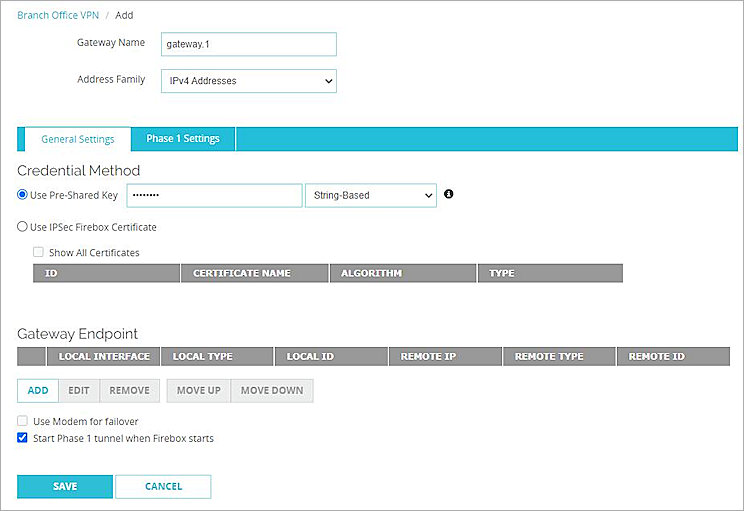Focus the Gateway Name text field
Screen dimensions: 744x511
coord(248,44)
